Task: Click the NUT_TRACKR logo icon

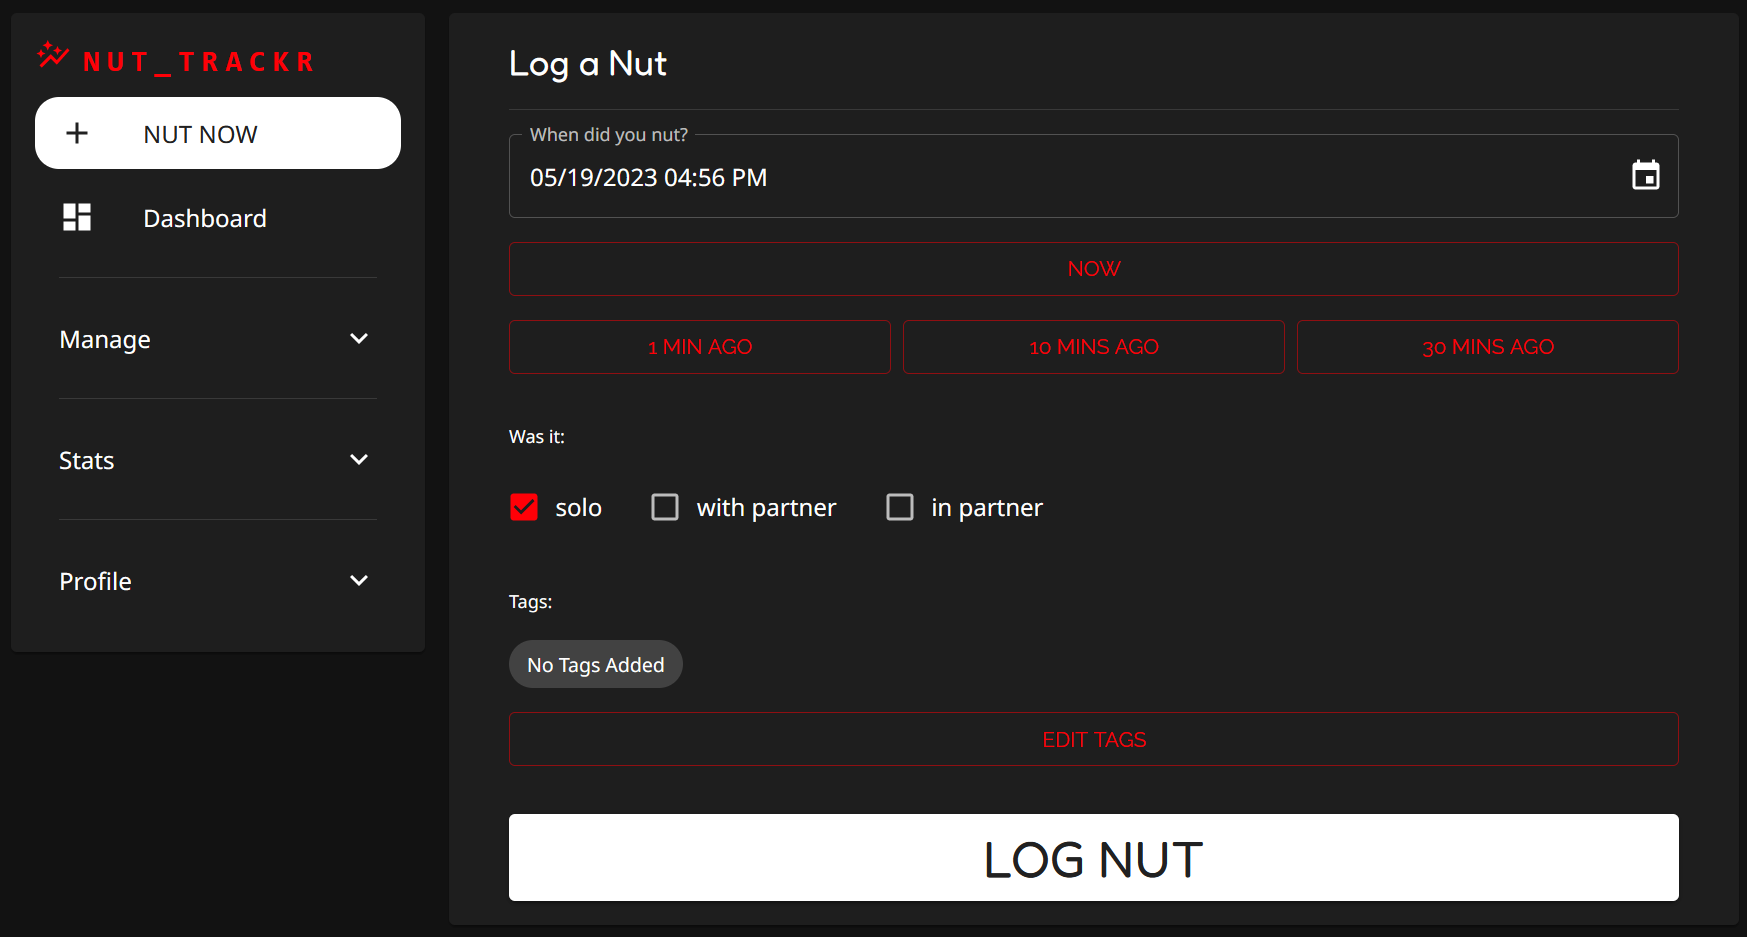Action: coord(53,55)
